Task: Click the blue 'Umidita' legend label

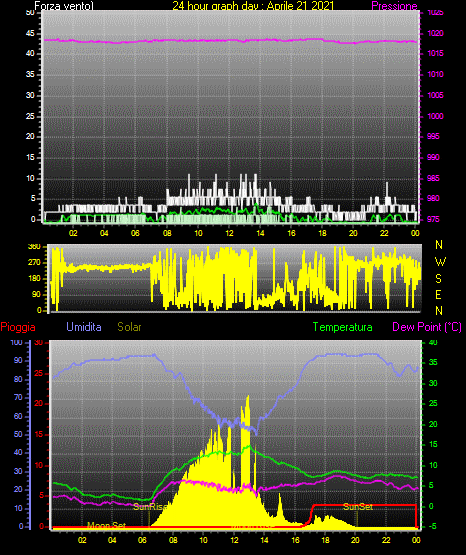Action: click(84, 327)
